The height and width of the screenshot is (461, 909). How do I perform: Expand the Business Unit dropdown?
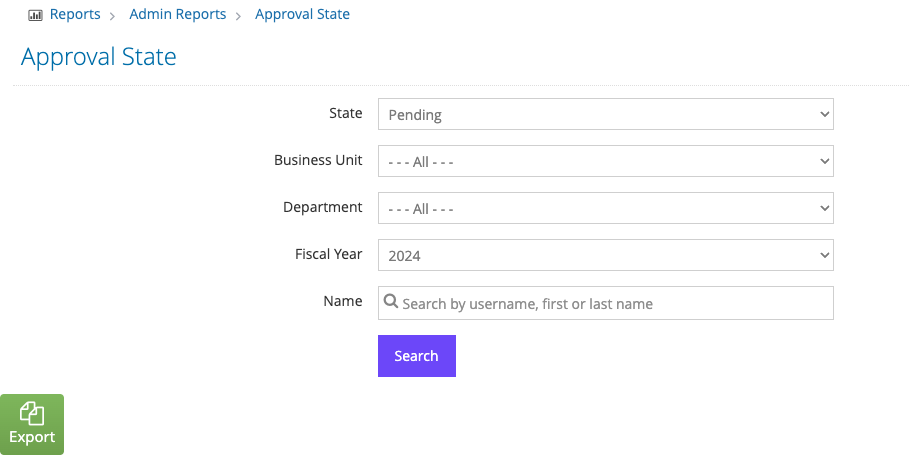pos(606,161)
